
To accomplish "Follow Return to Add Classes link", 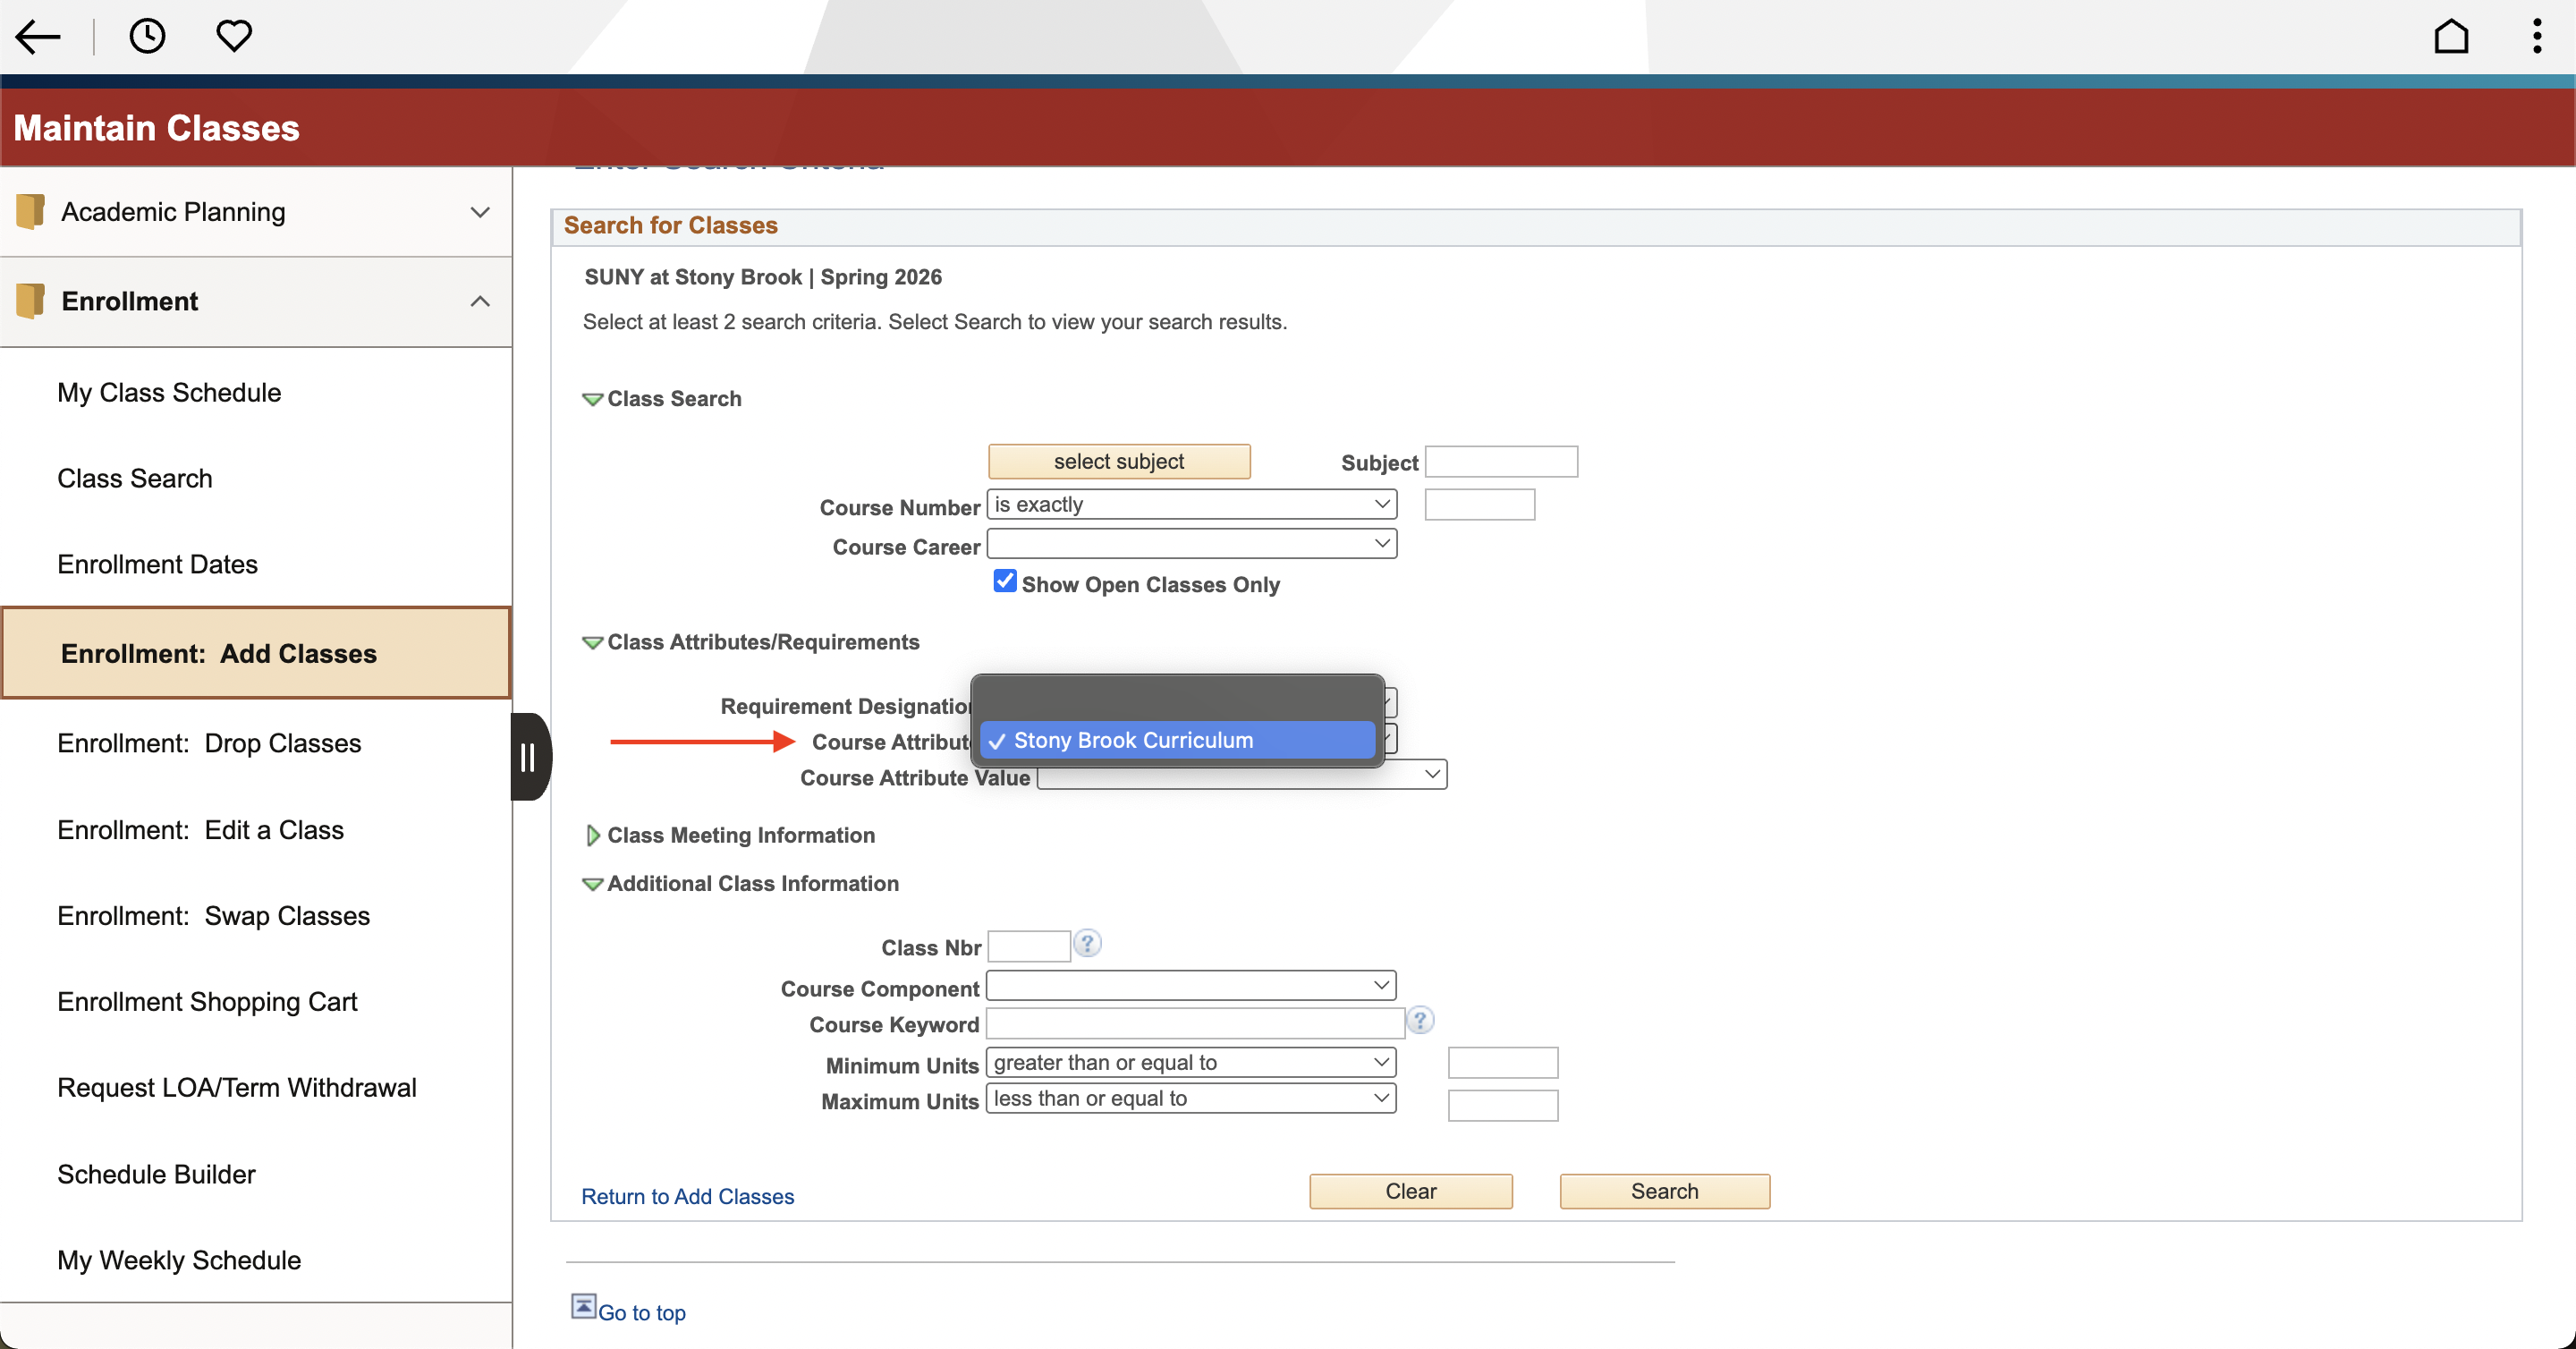I will (x=688, y=1197).
